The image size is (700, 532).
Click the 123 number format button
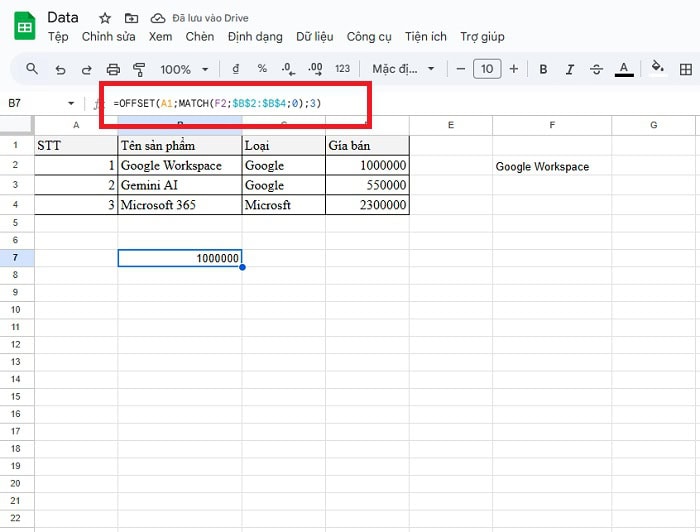(342, 69)
